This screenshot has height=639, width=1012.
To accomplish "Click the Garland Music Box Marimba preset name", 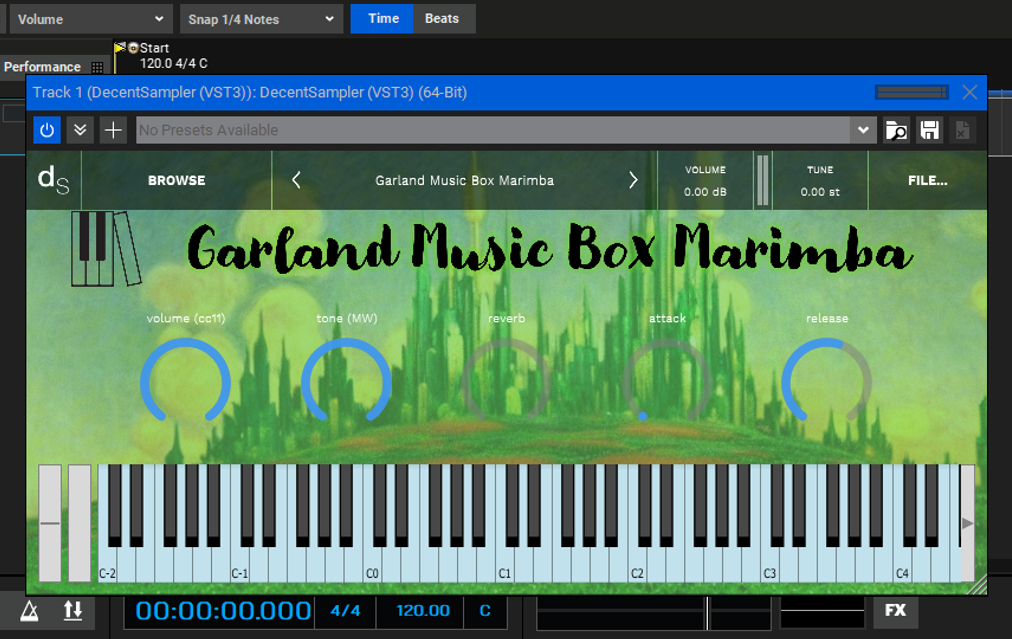I will click(x=465, y=181).
